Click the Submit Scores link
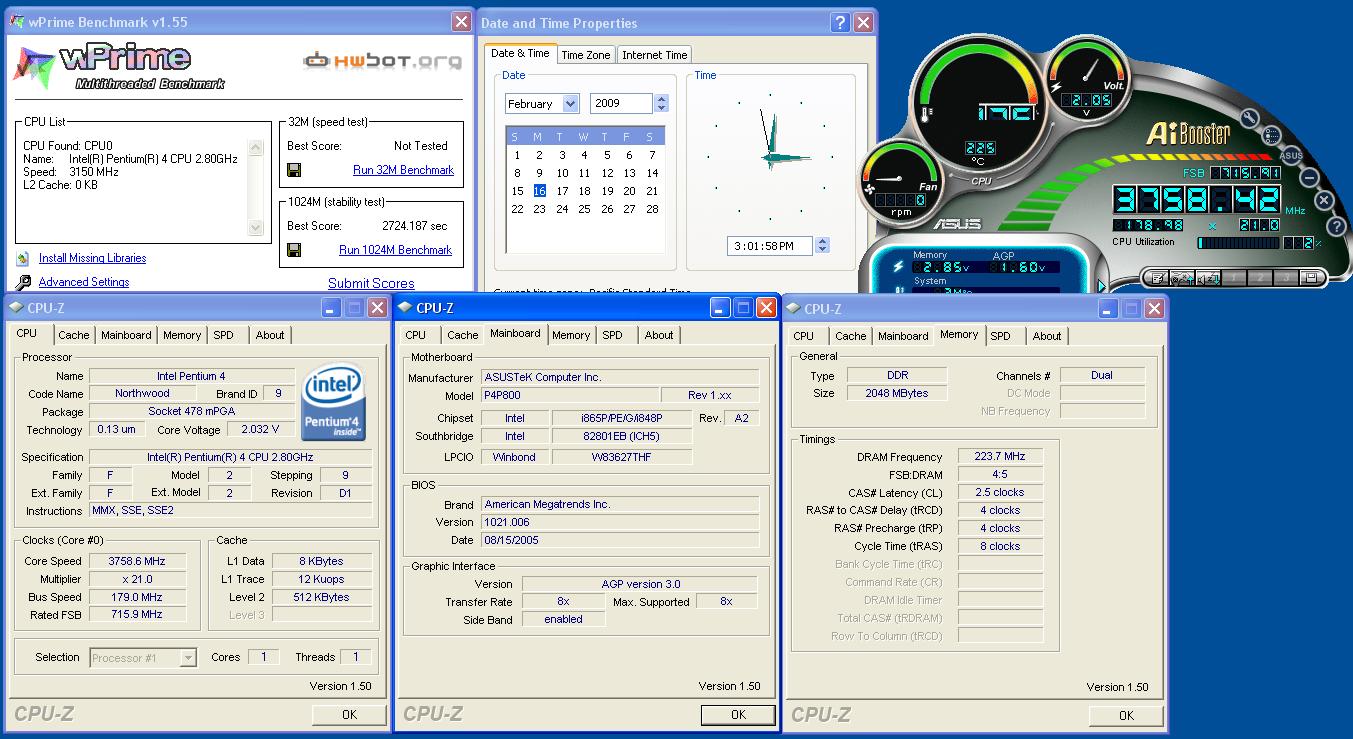 click(371, 284)
